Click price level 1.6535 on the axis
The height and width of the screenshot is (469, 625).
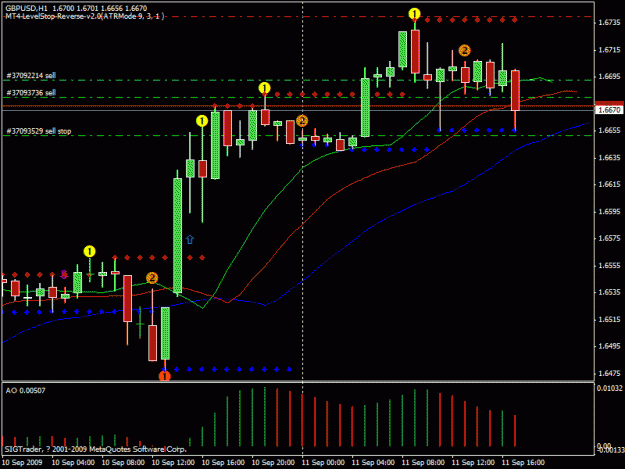(610, 292)
